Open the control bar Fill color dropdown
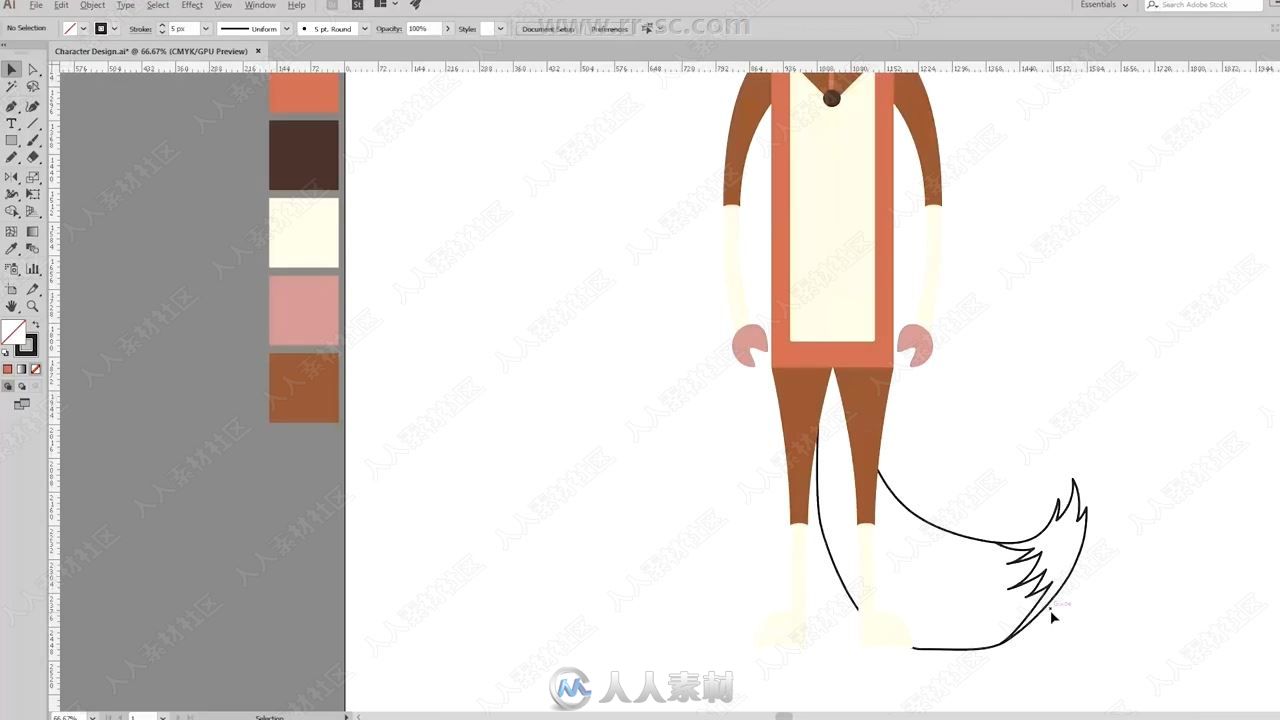 [x=83, y=29]
